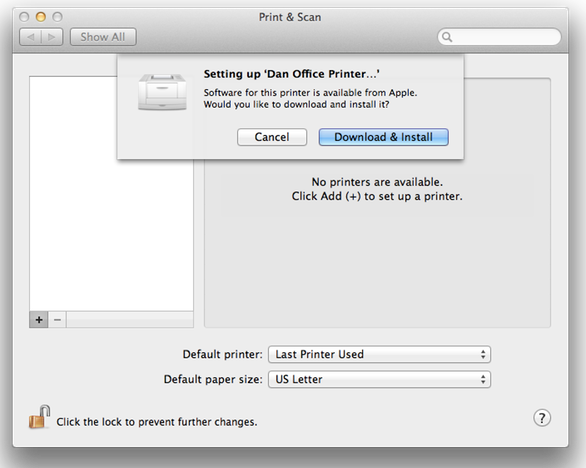The image size is (586, 468).
Task: Focus the search field in toolbar
Action: 499,37
